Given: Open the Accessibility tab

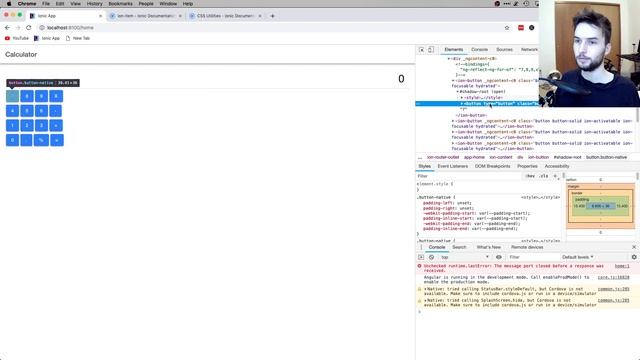Looking at the screenshot, I should point(557,167).
